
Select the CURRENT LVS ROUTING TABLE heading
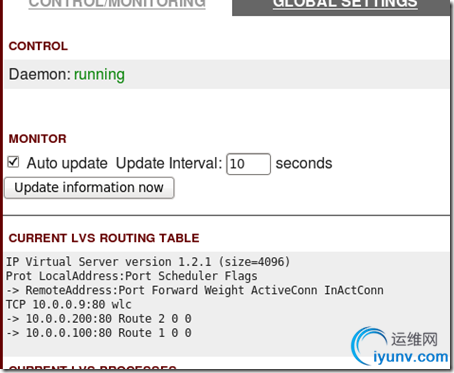coord(104,238)
